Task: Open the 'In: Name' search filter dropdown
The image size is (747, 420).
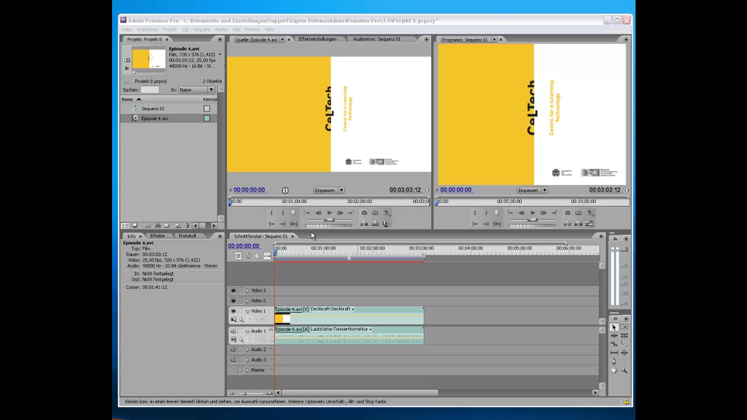Action: pos(198,90)
